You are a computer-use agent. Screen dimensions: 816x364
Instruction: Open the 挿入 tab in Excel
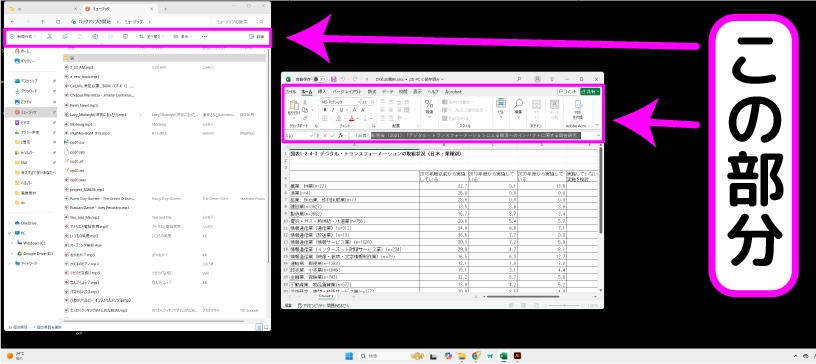coord(322,91)
